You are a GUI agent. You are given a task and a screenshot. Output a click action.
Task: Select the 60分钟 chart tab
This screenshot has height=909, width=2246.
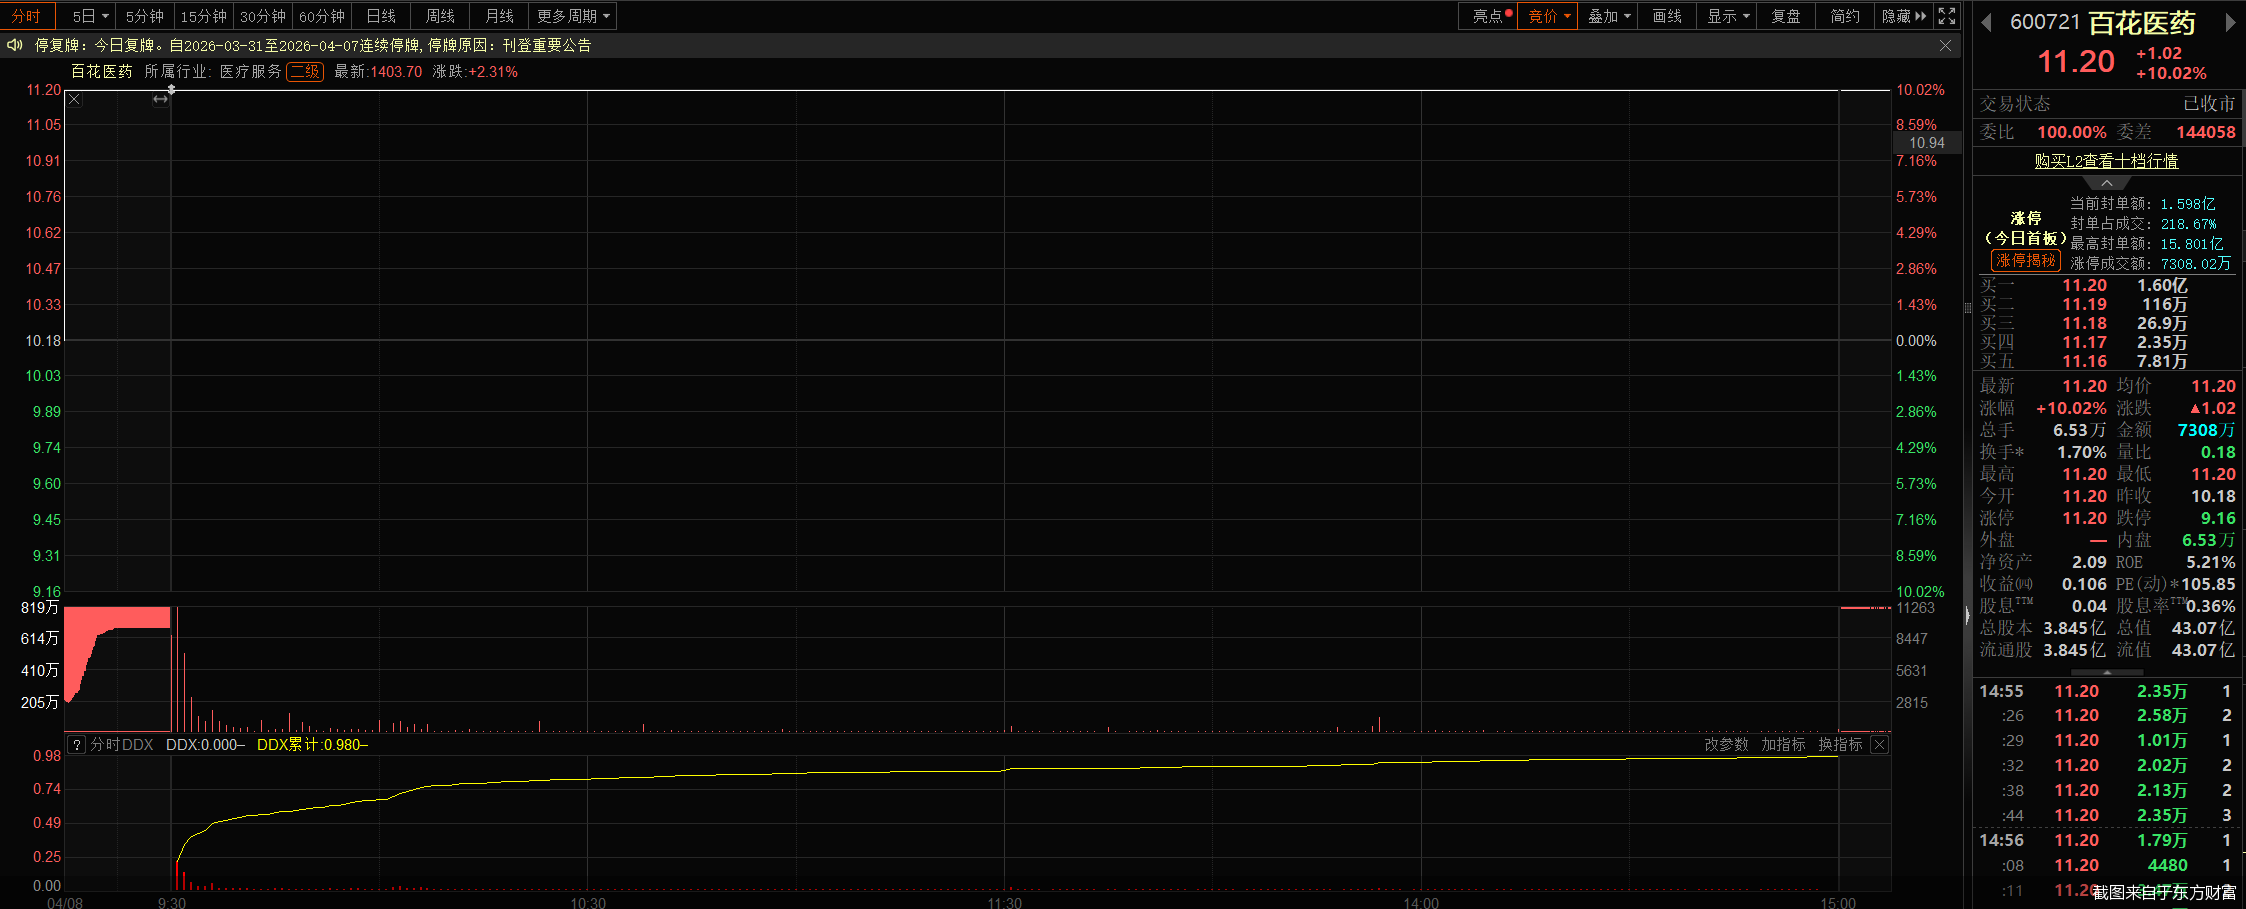(x=321, y=16)
